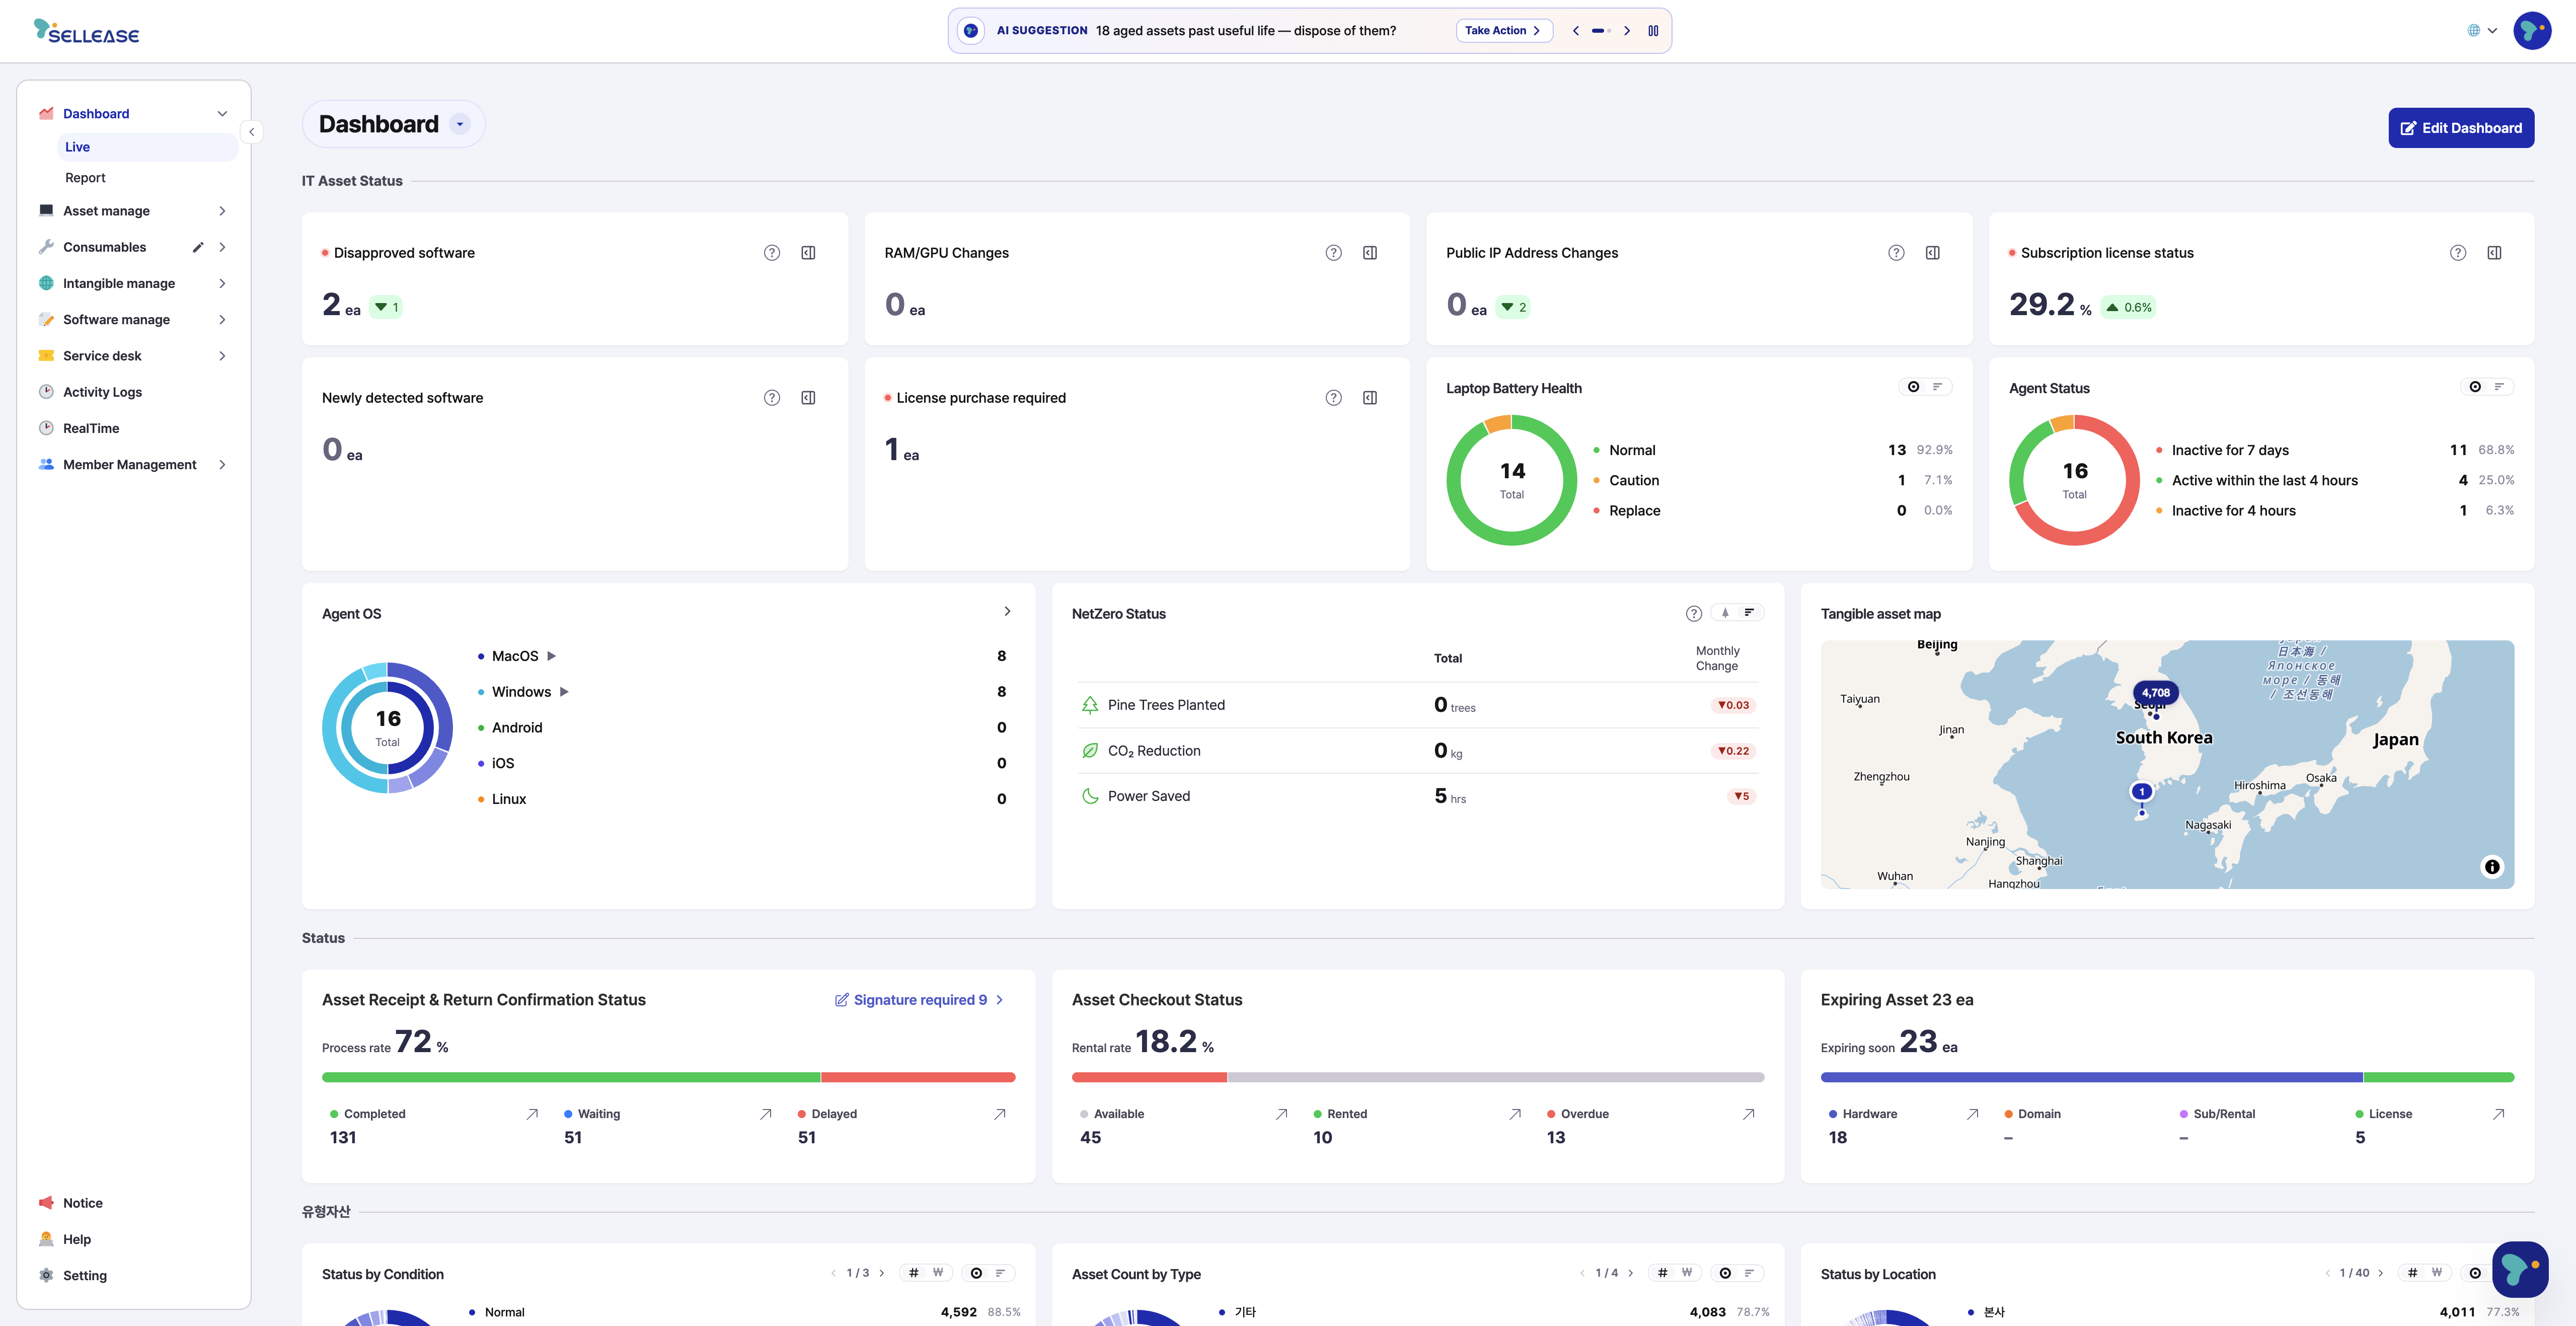Click the user profile avatar

point(2532,31)
